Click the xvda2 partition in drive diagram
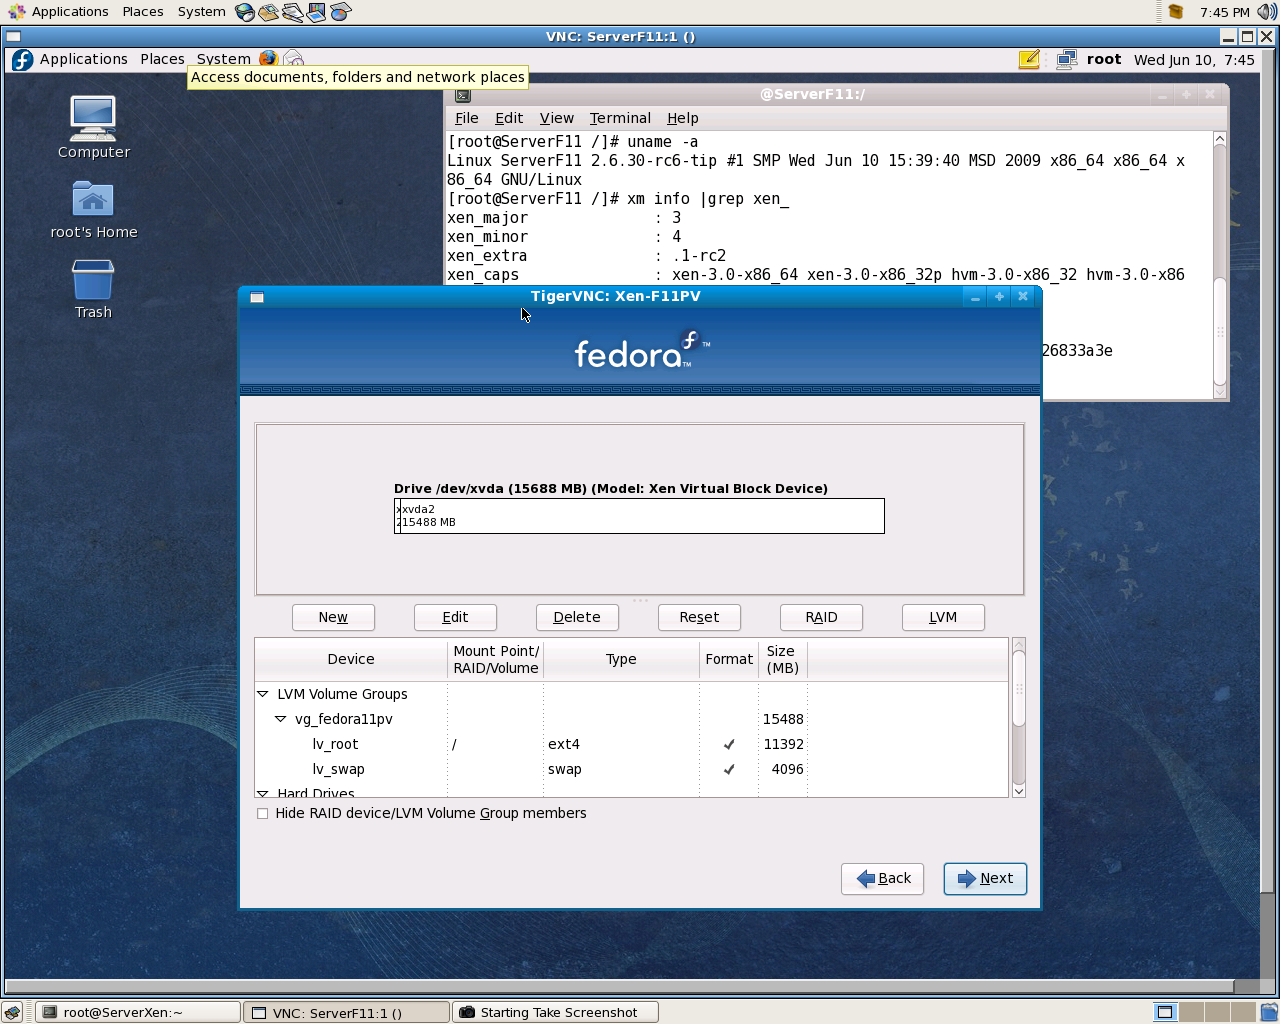Image resolution: width=1280 pixels, height=1024 pixels. click(641, 516)
